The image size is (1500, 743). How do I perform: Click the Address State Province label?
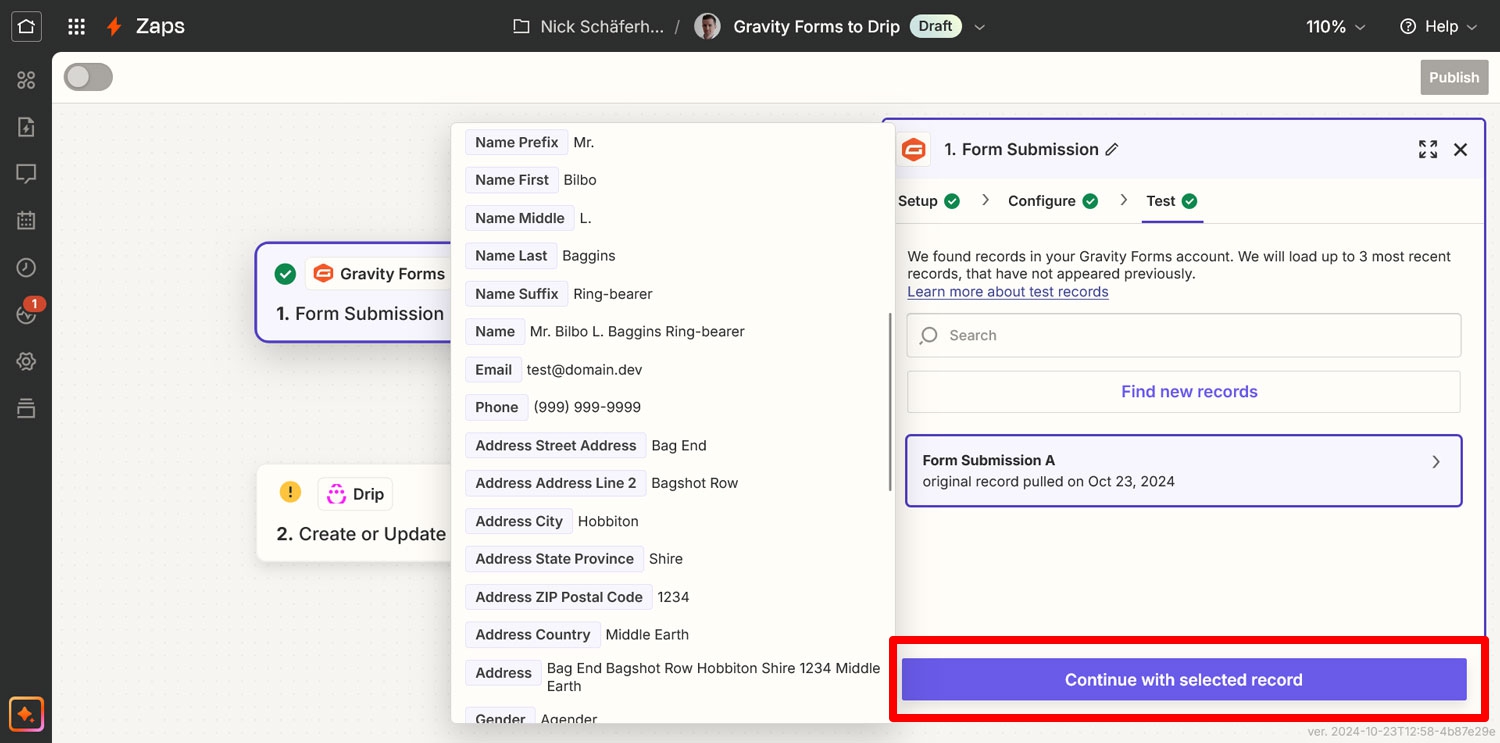(x=555, y=559)
